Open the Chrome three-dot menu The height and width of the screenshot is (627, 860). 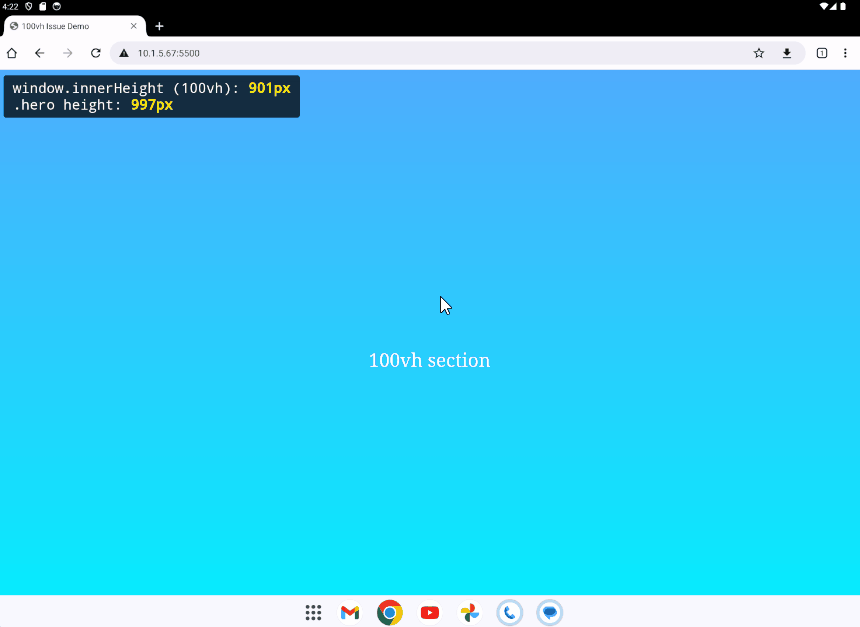pyautogui.click(x=846, y=53)
